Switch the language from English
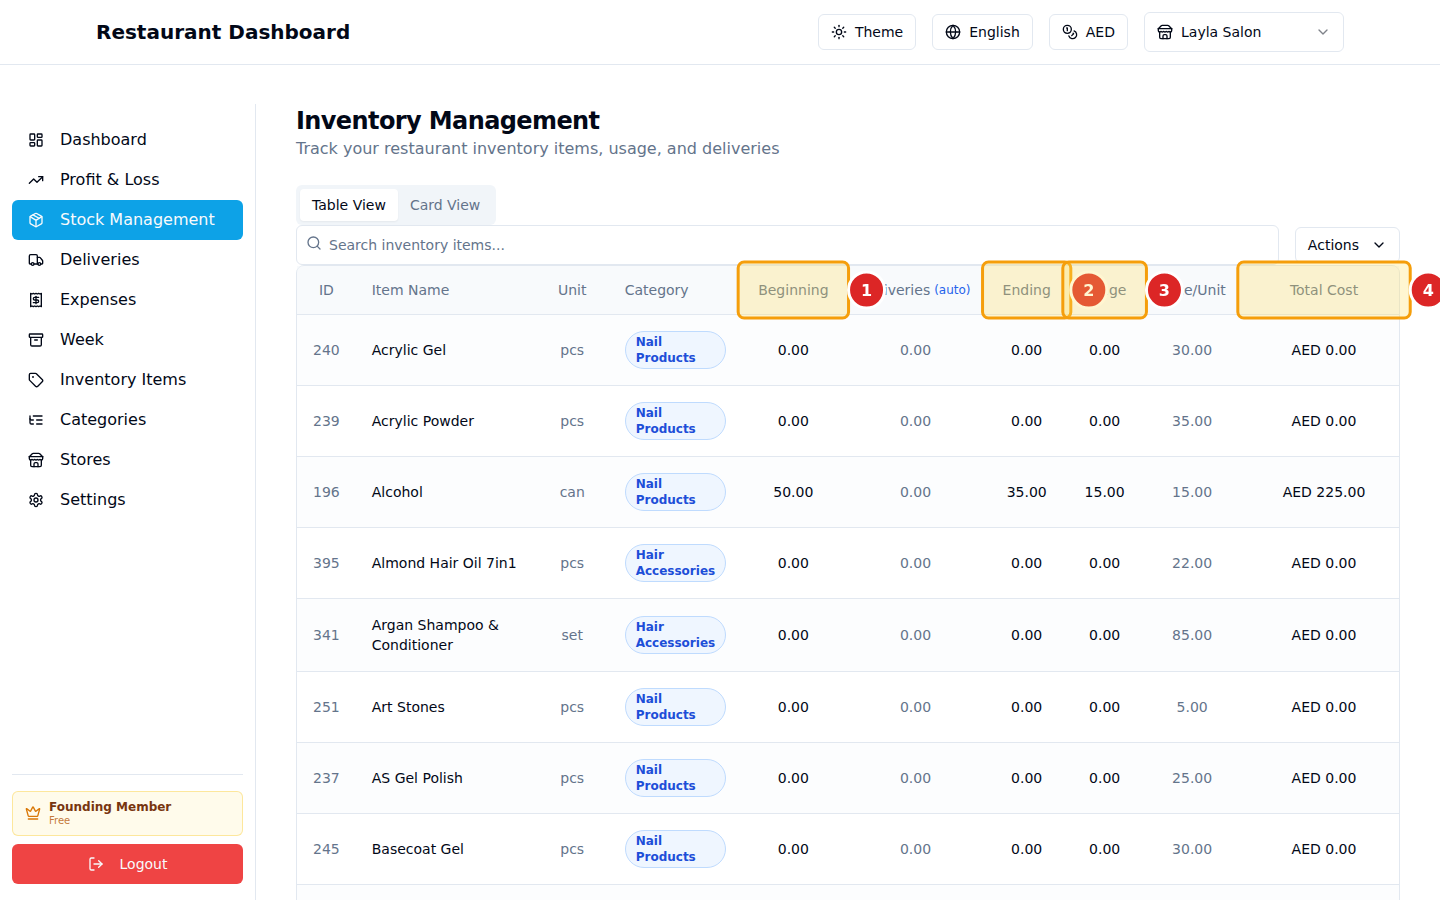The image size is (1440, 900). [x=982, y=32]
